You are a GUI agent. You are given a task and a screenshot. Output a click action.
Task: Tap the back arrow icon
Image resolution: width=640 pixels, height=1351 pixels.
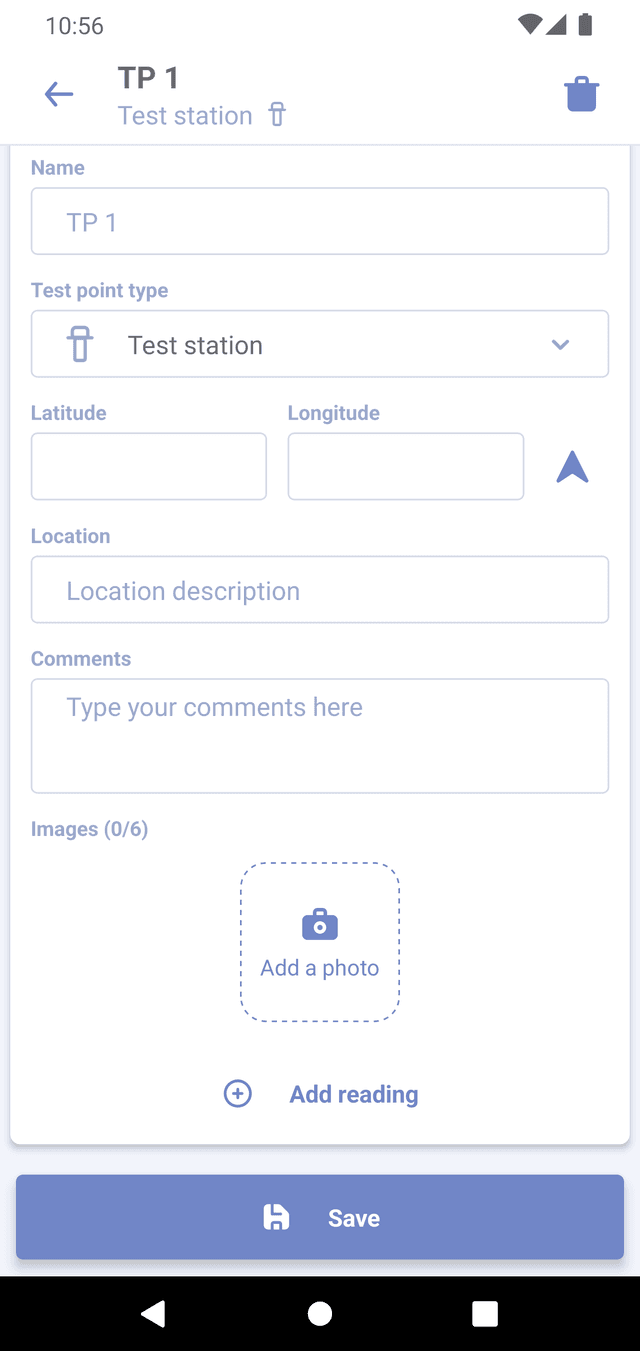[59, 95]
